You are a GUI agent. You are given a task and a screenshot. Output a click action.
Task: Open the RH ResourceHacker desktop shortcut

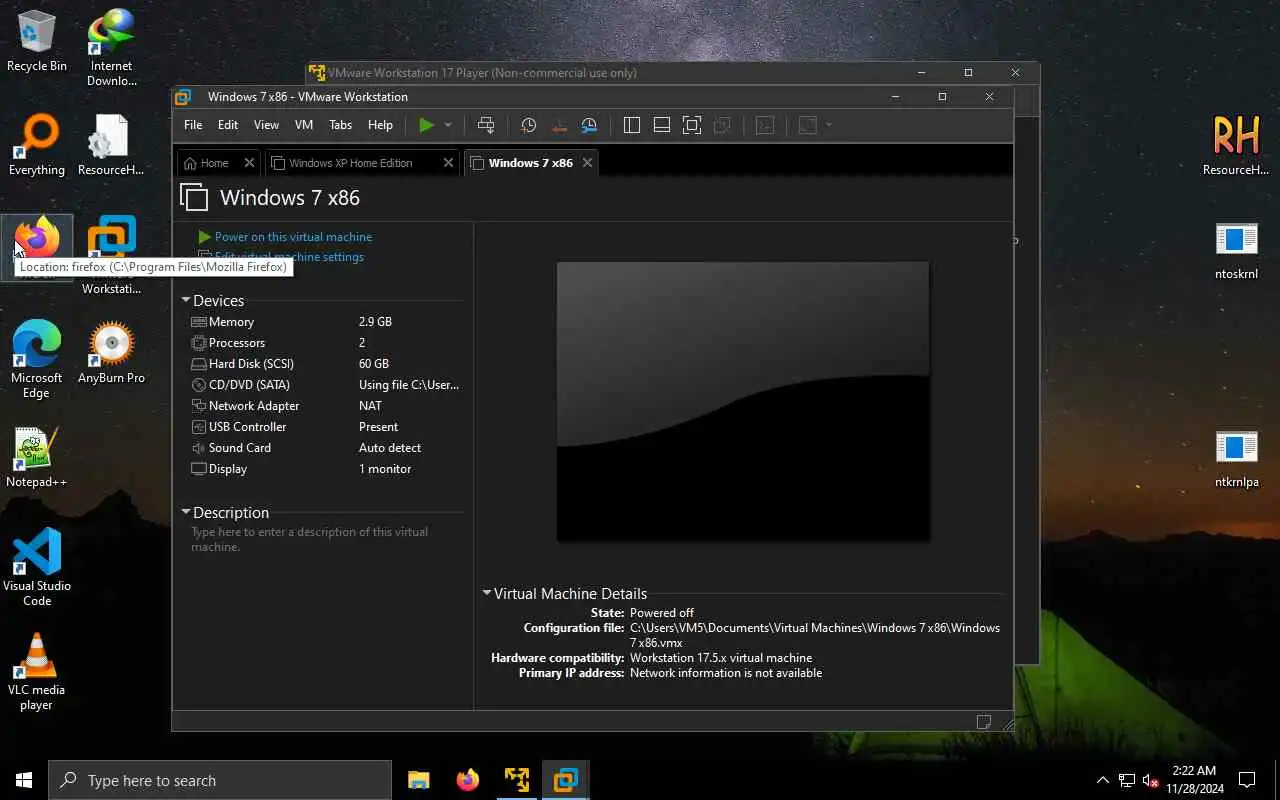(x=1236, y=145)
